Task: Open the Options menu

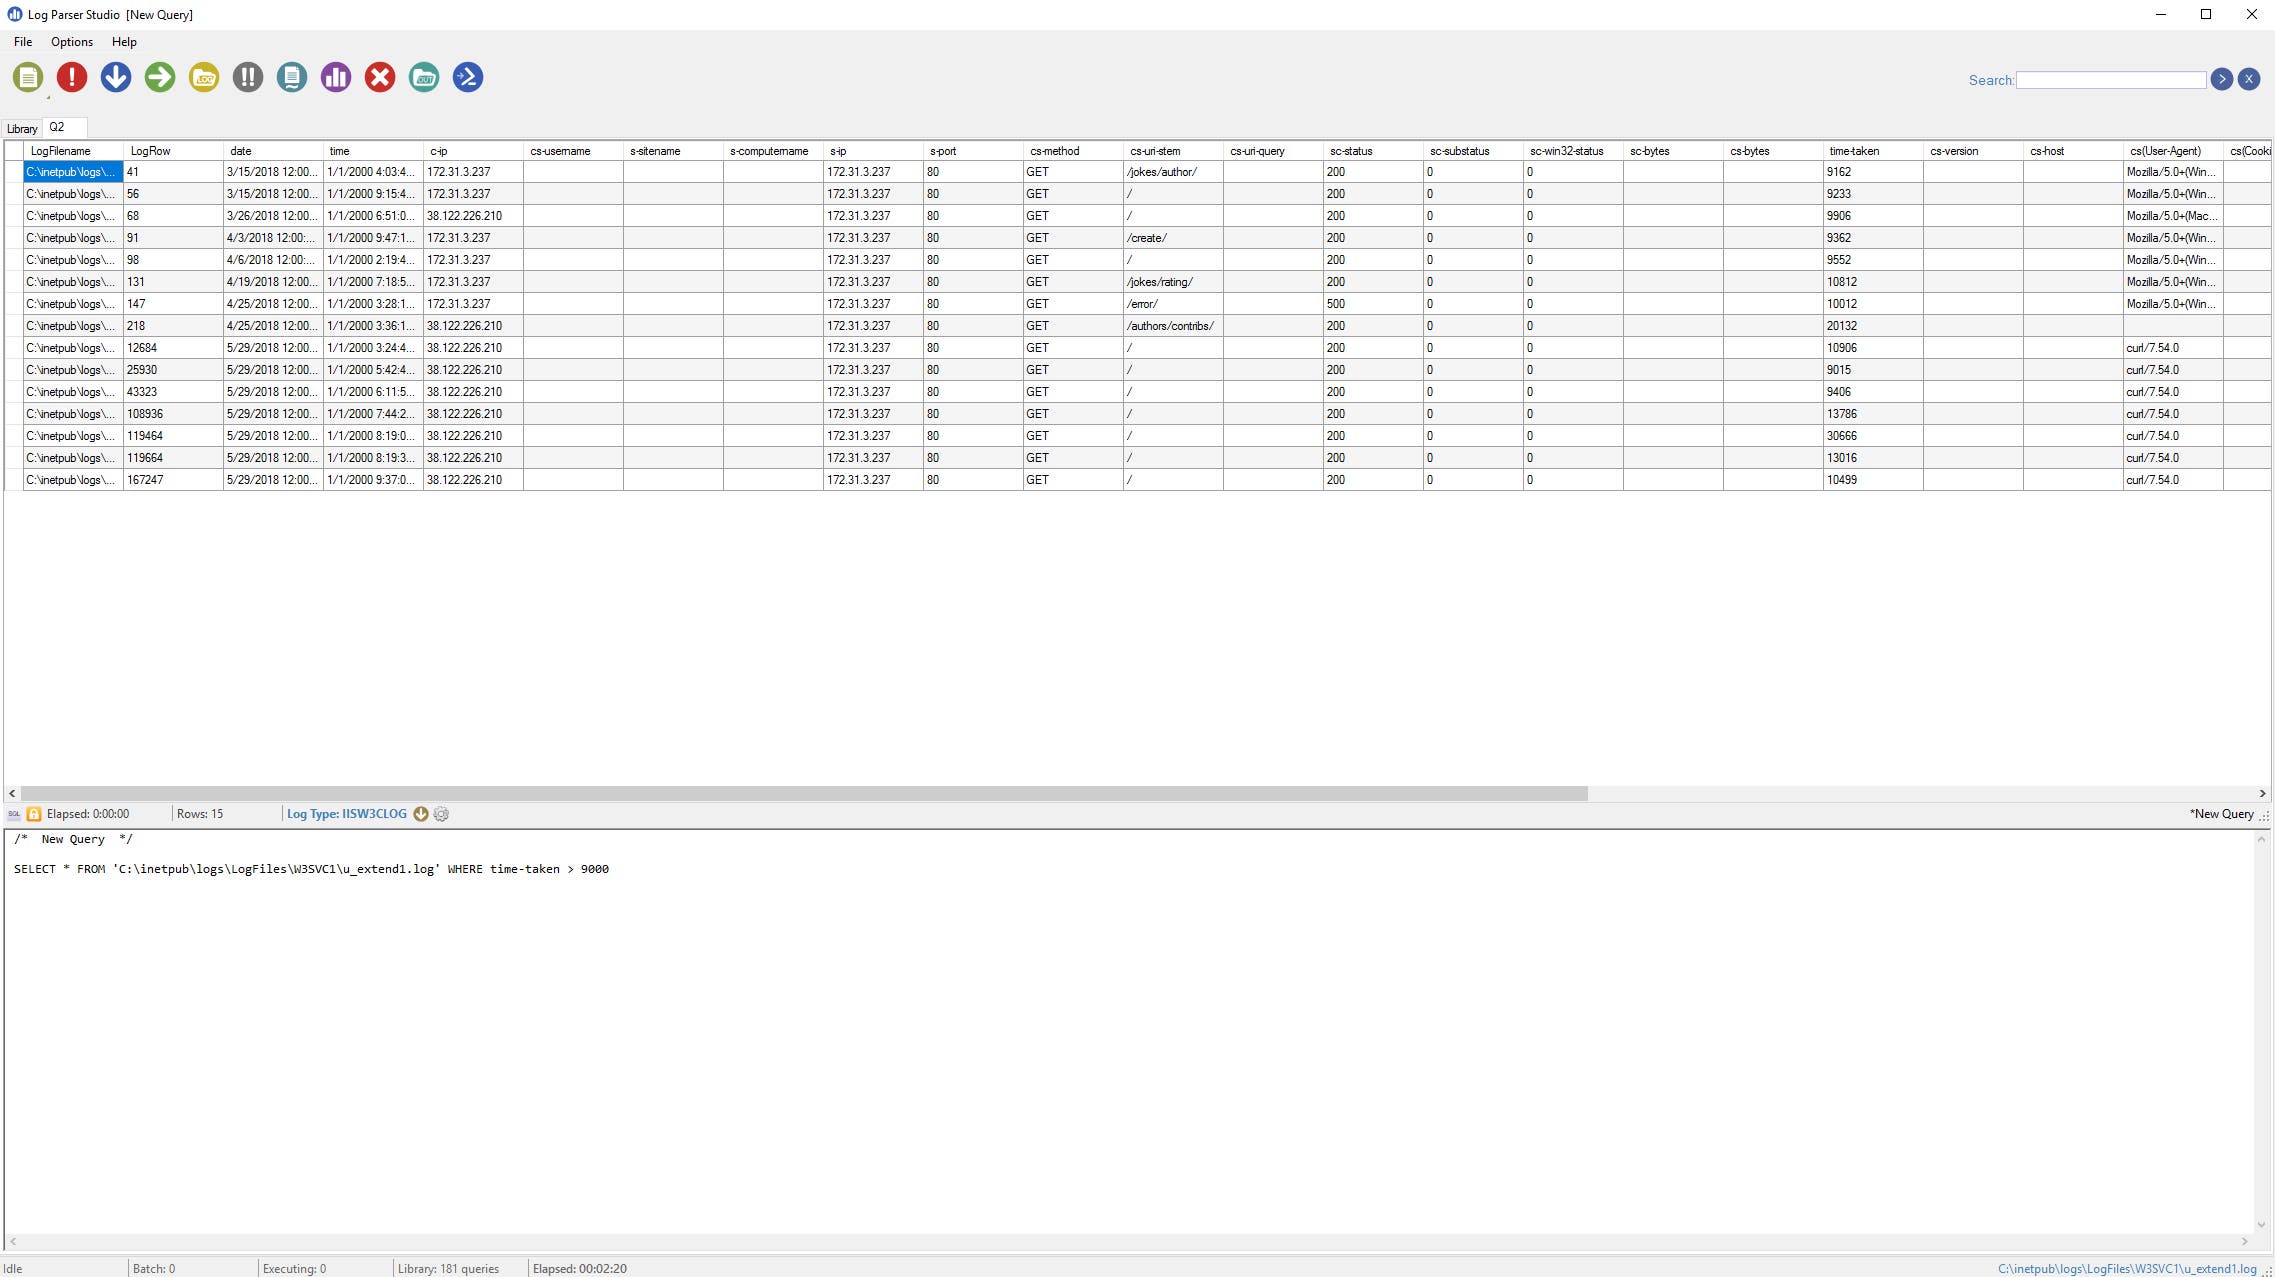Action: [x=71, y=42]
